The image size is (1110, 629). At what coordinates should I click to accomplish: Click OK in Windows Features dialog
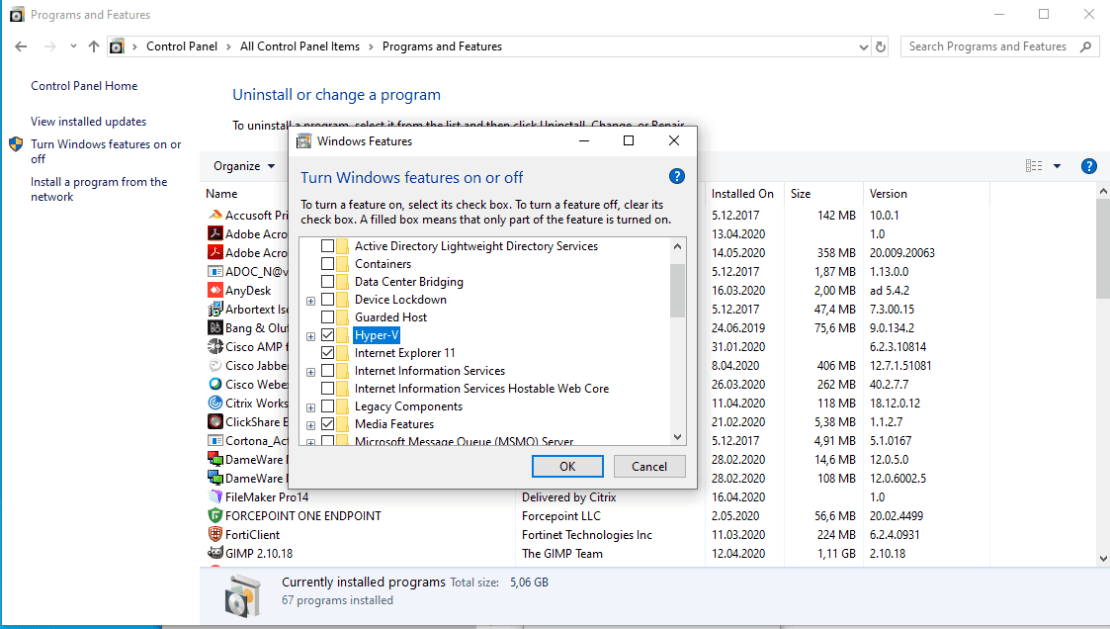tap(567, 466)
